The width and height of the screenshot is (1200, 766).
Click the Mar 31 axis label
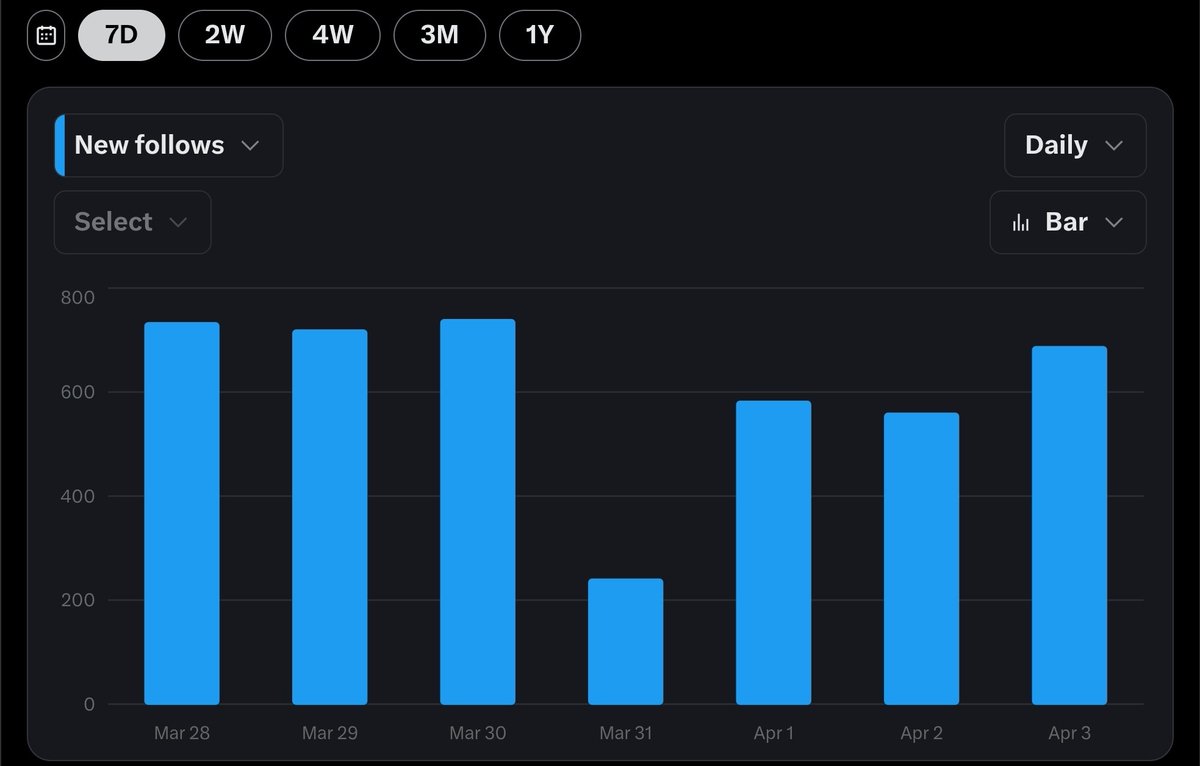626,733
